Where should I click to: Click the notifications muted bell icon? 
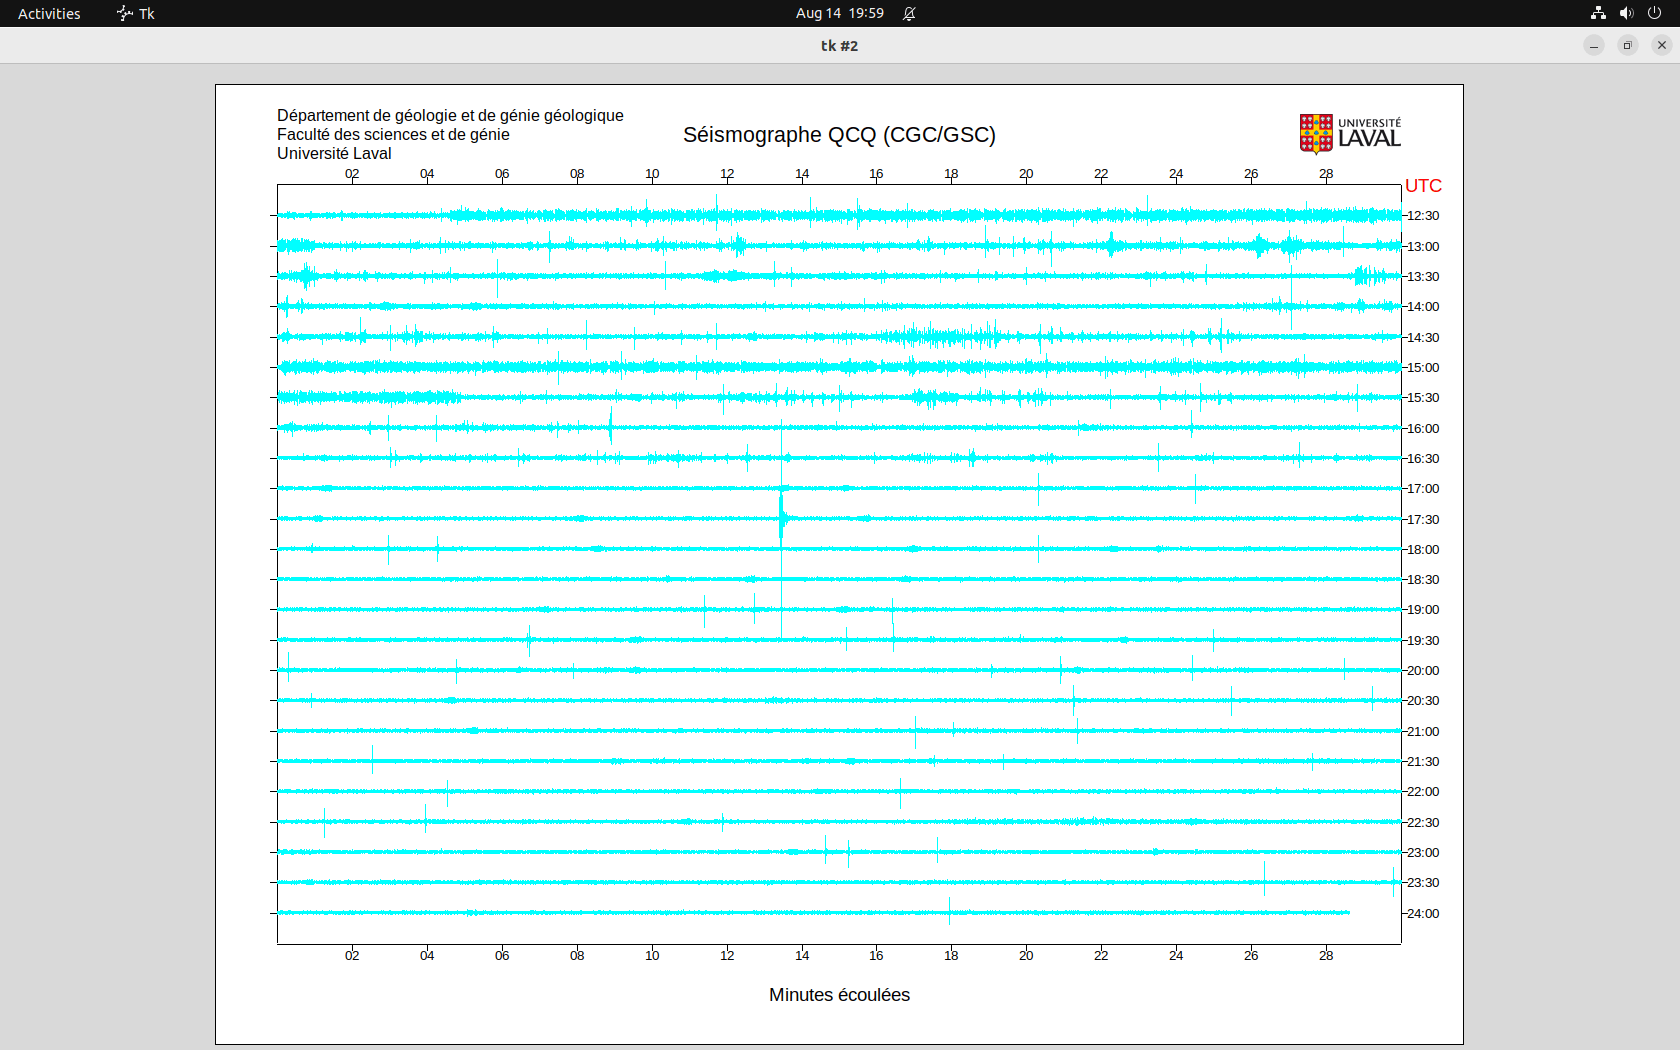coord(909,13)
